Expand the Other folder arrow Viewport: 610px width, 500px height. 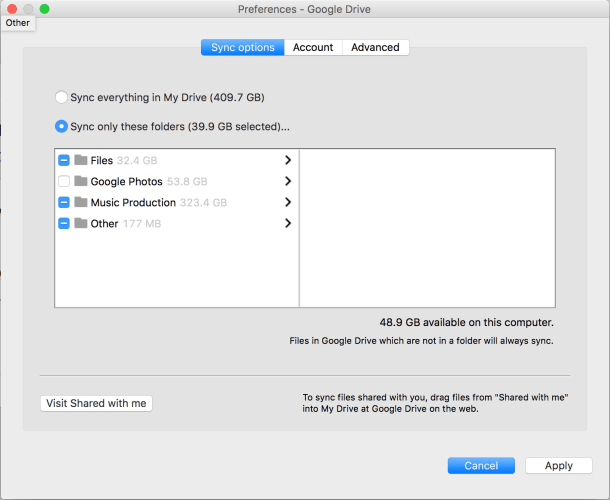point(288,223)
